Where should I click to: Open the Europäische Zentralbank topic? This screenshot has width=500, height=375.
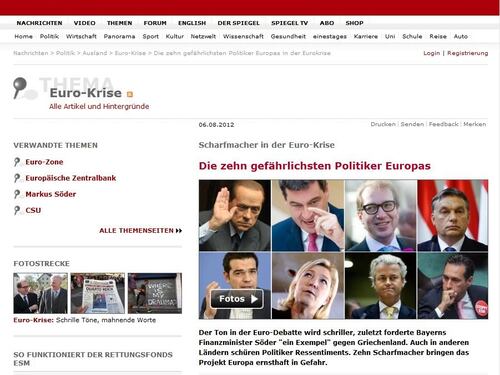click(x=71, y=178)
